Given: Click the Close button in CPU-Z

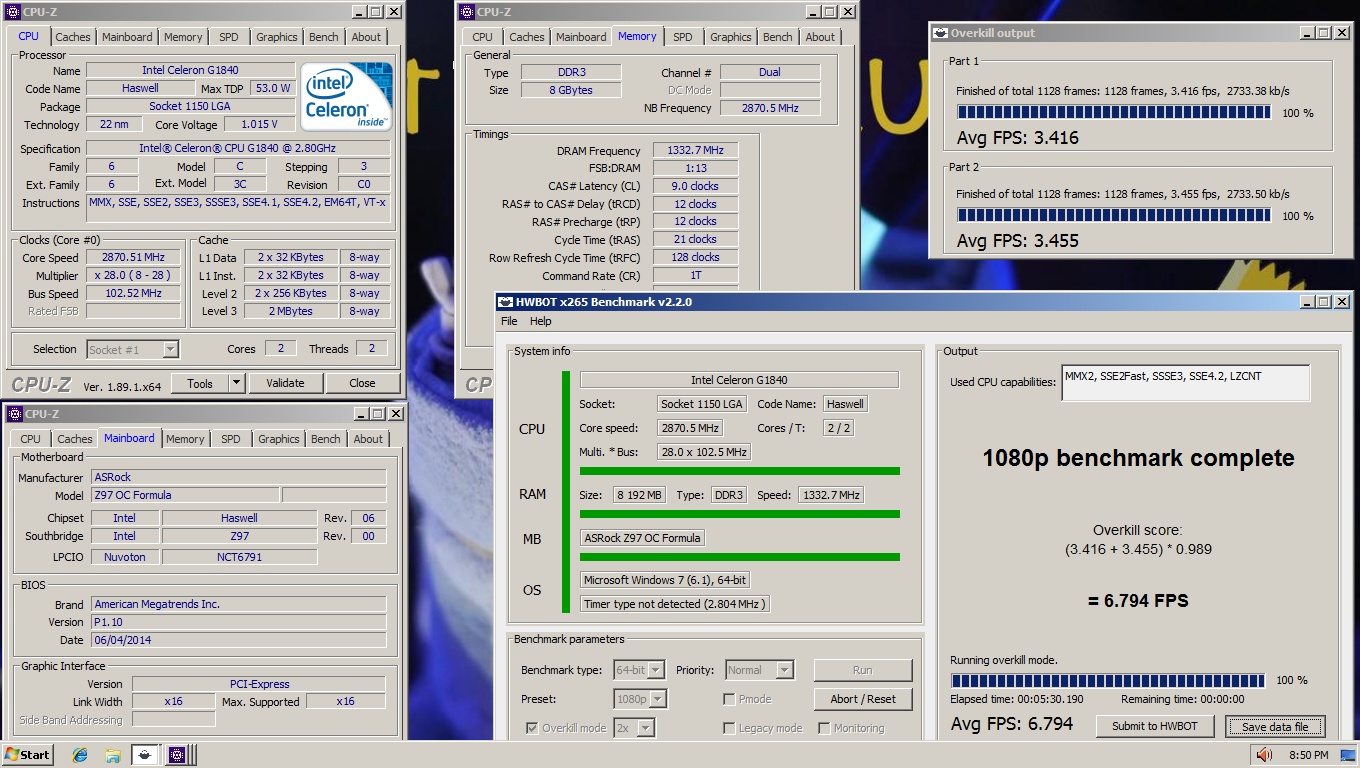Looking at the screenshot, I should click(x=362, y=383).
